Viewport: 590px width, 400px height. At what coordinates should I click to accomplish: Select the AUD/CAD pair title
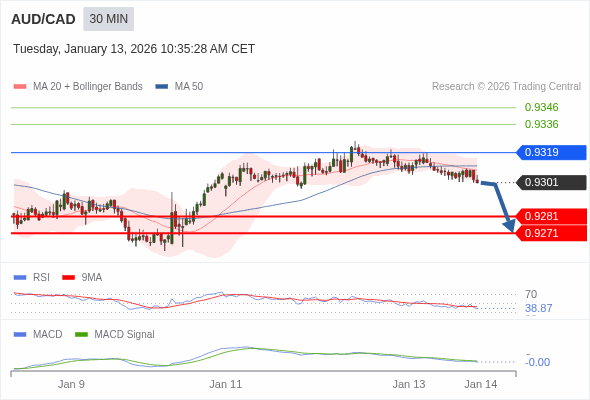click(x=43, y=19)
